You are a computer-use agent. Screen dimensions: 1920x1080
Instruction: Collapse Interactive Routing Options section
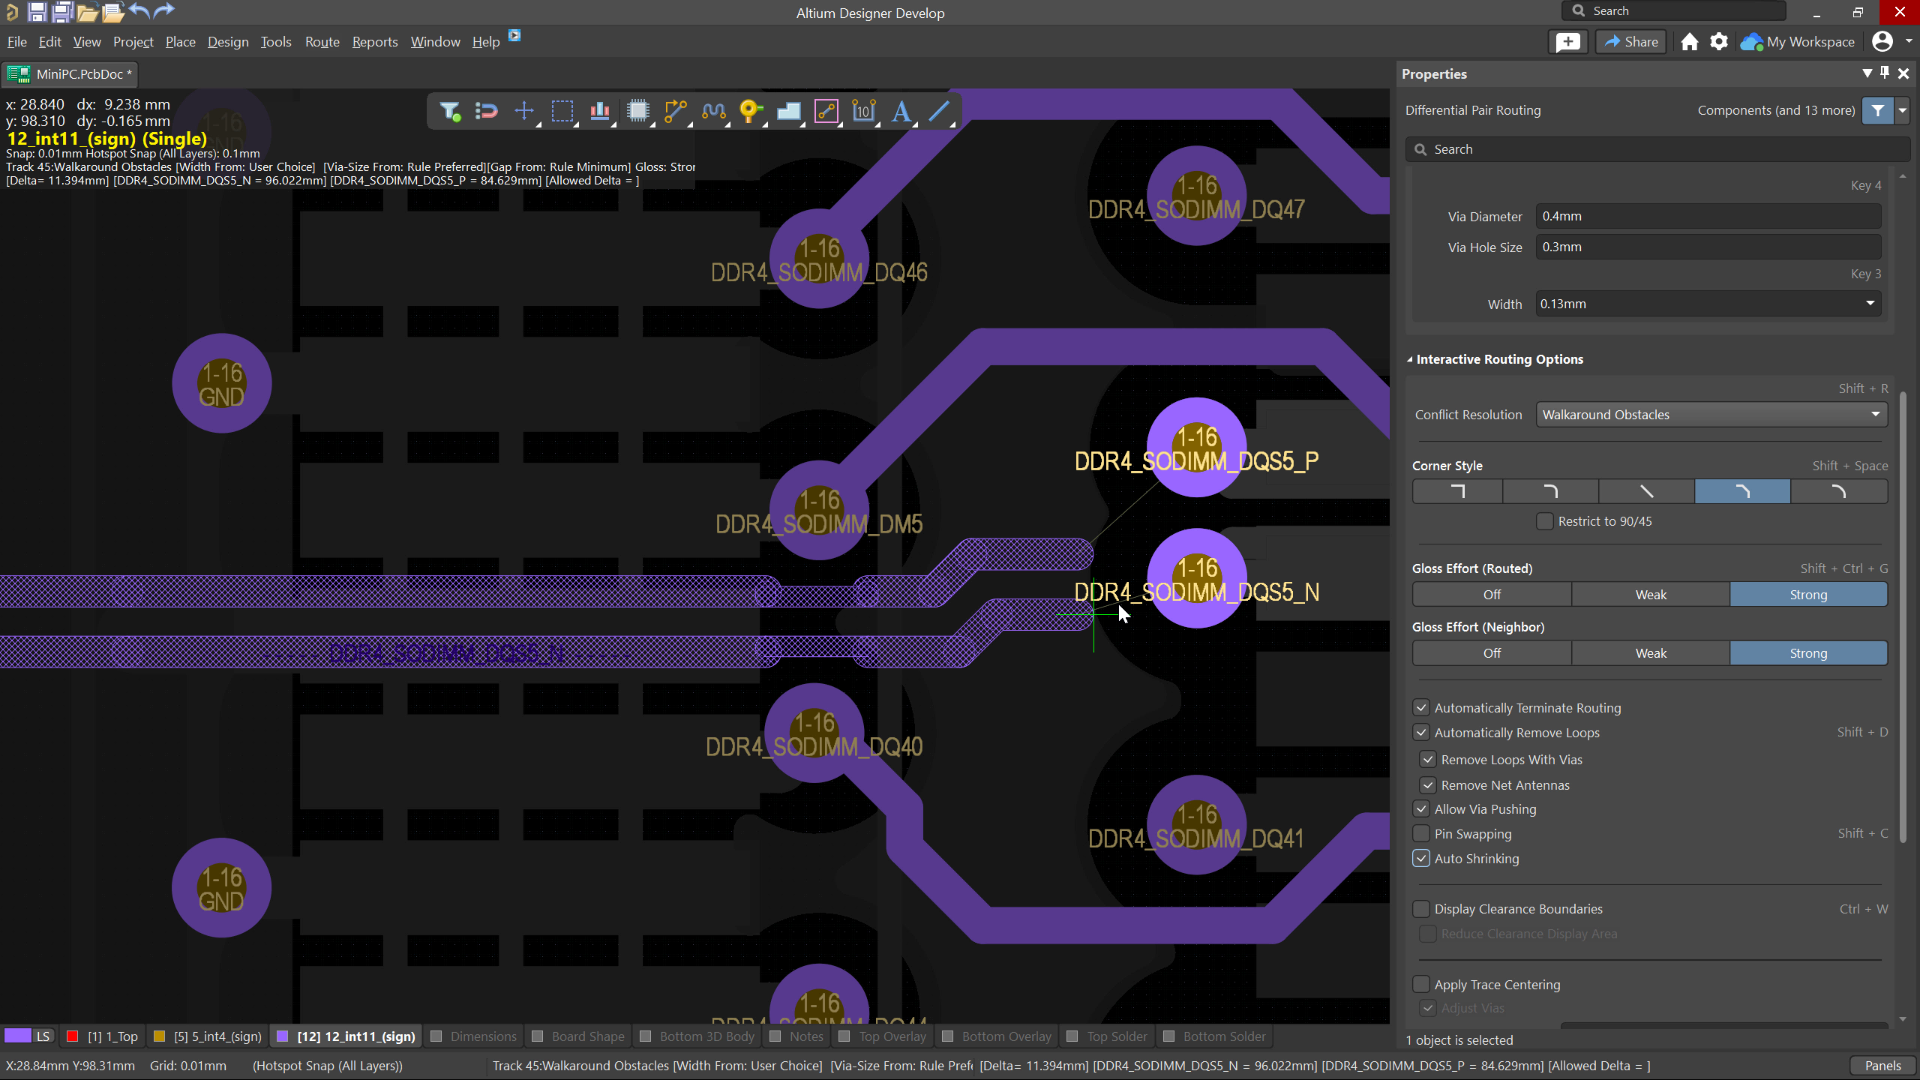click(1410, 360)
